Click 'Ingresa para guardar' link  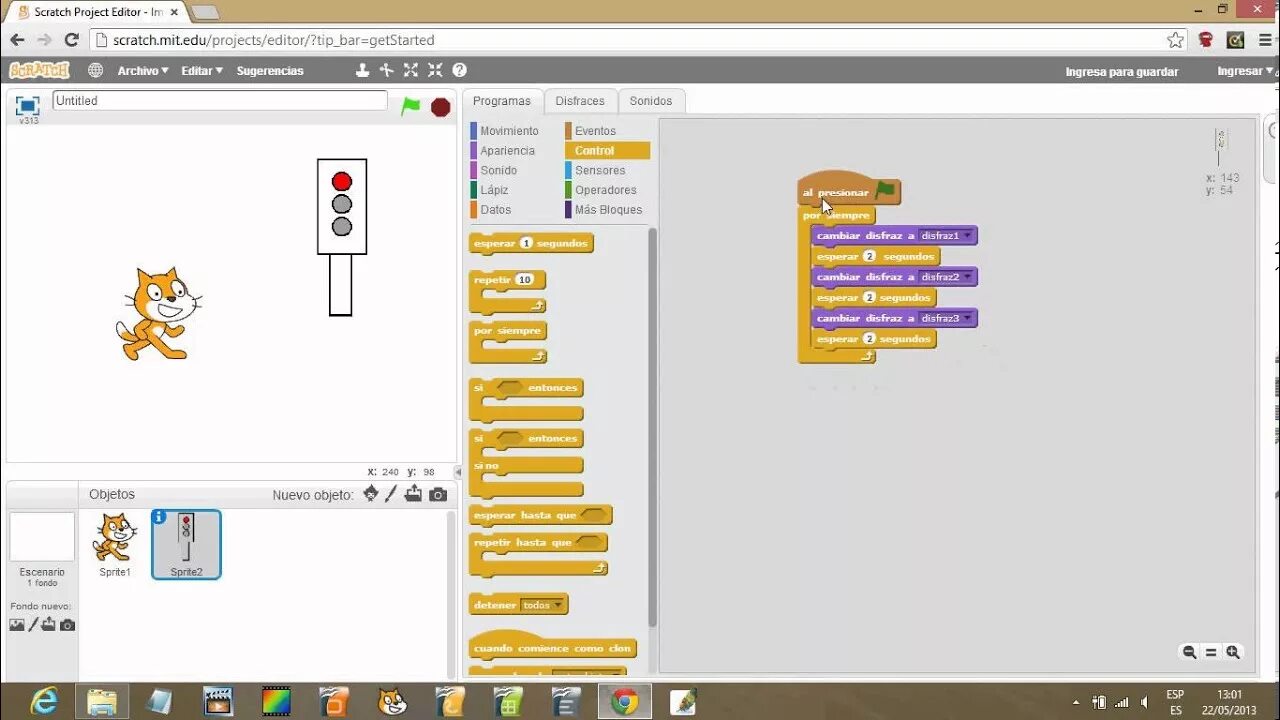click(1122, 72)
